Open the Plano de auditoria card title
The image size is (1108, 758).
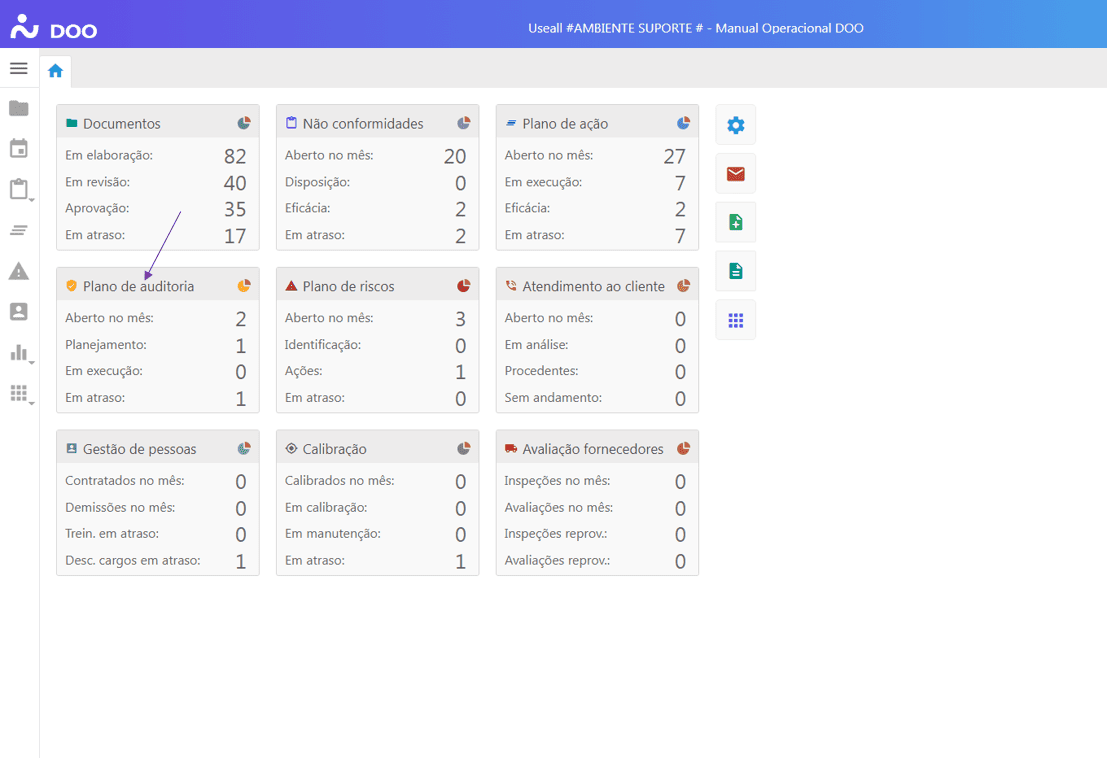coord(138,286)
